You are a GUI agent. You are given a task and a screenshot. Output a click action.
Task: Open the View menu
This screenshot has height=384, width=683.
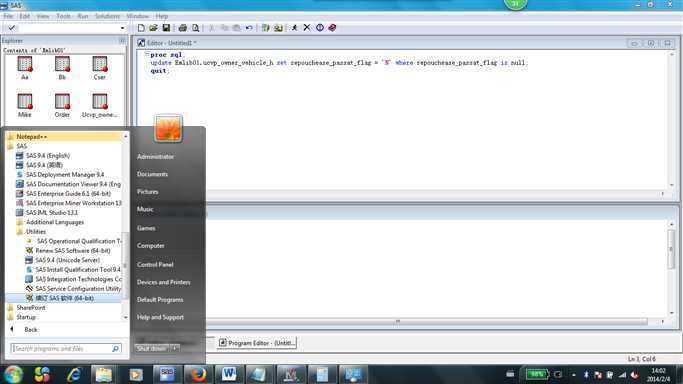[43, 16]
